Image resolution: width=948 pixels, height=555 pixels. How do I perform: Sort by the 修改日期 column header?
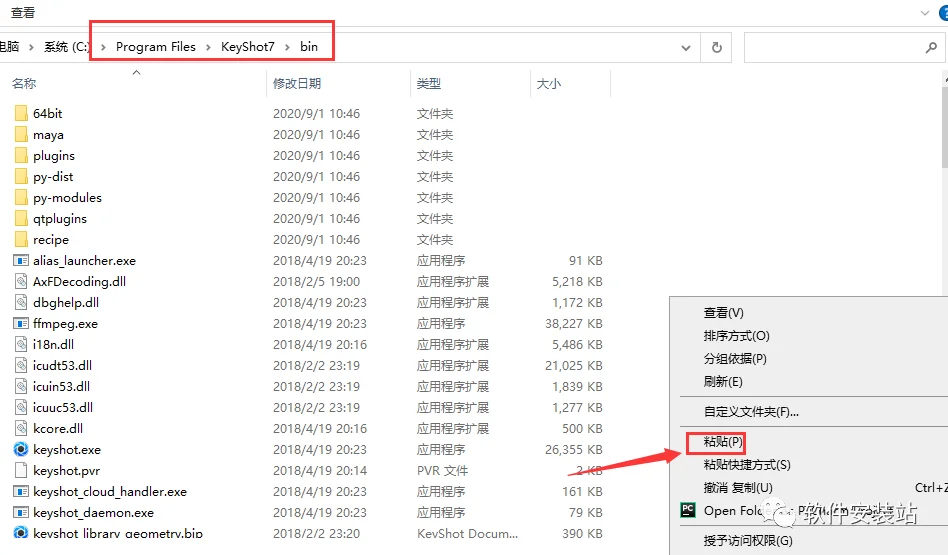(x=297, y=83)
